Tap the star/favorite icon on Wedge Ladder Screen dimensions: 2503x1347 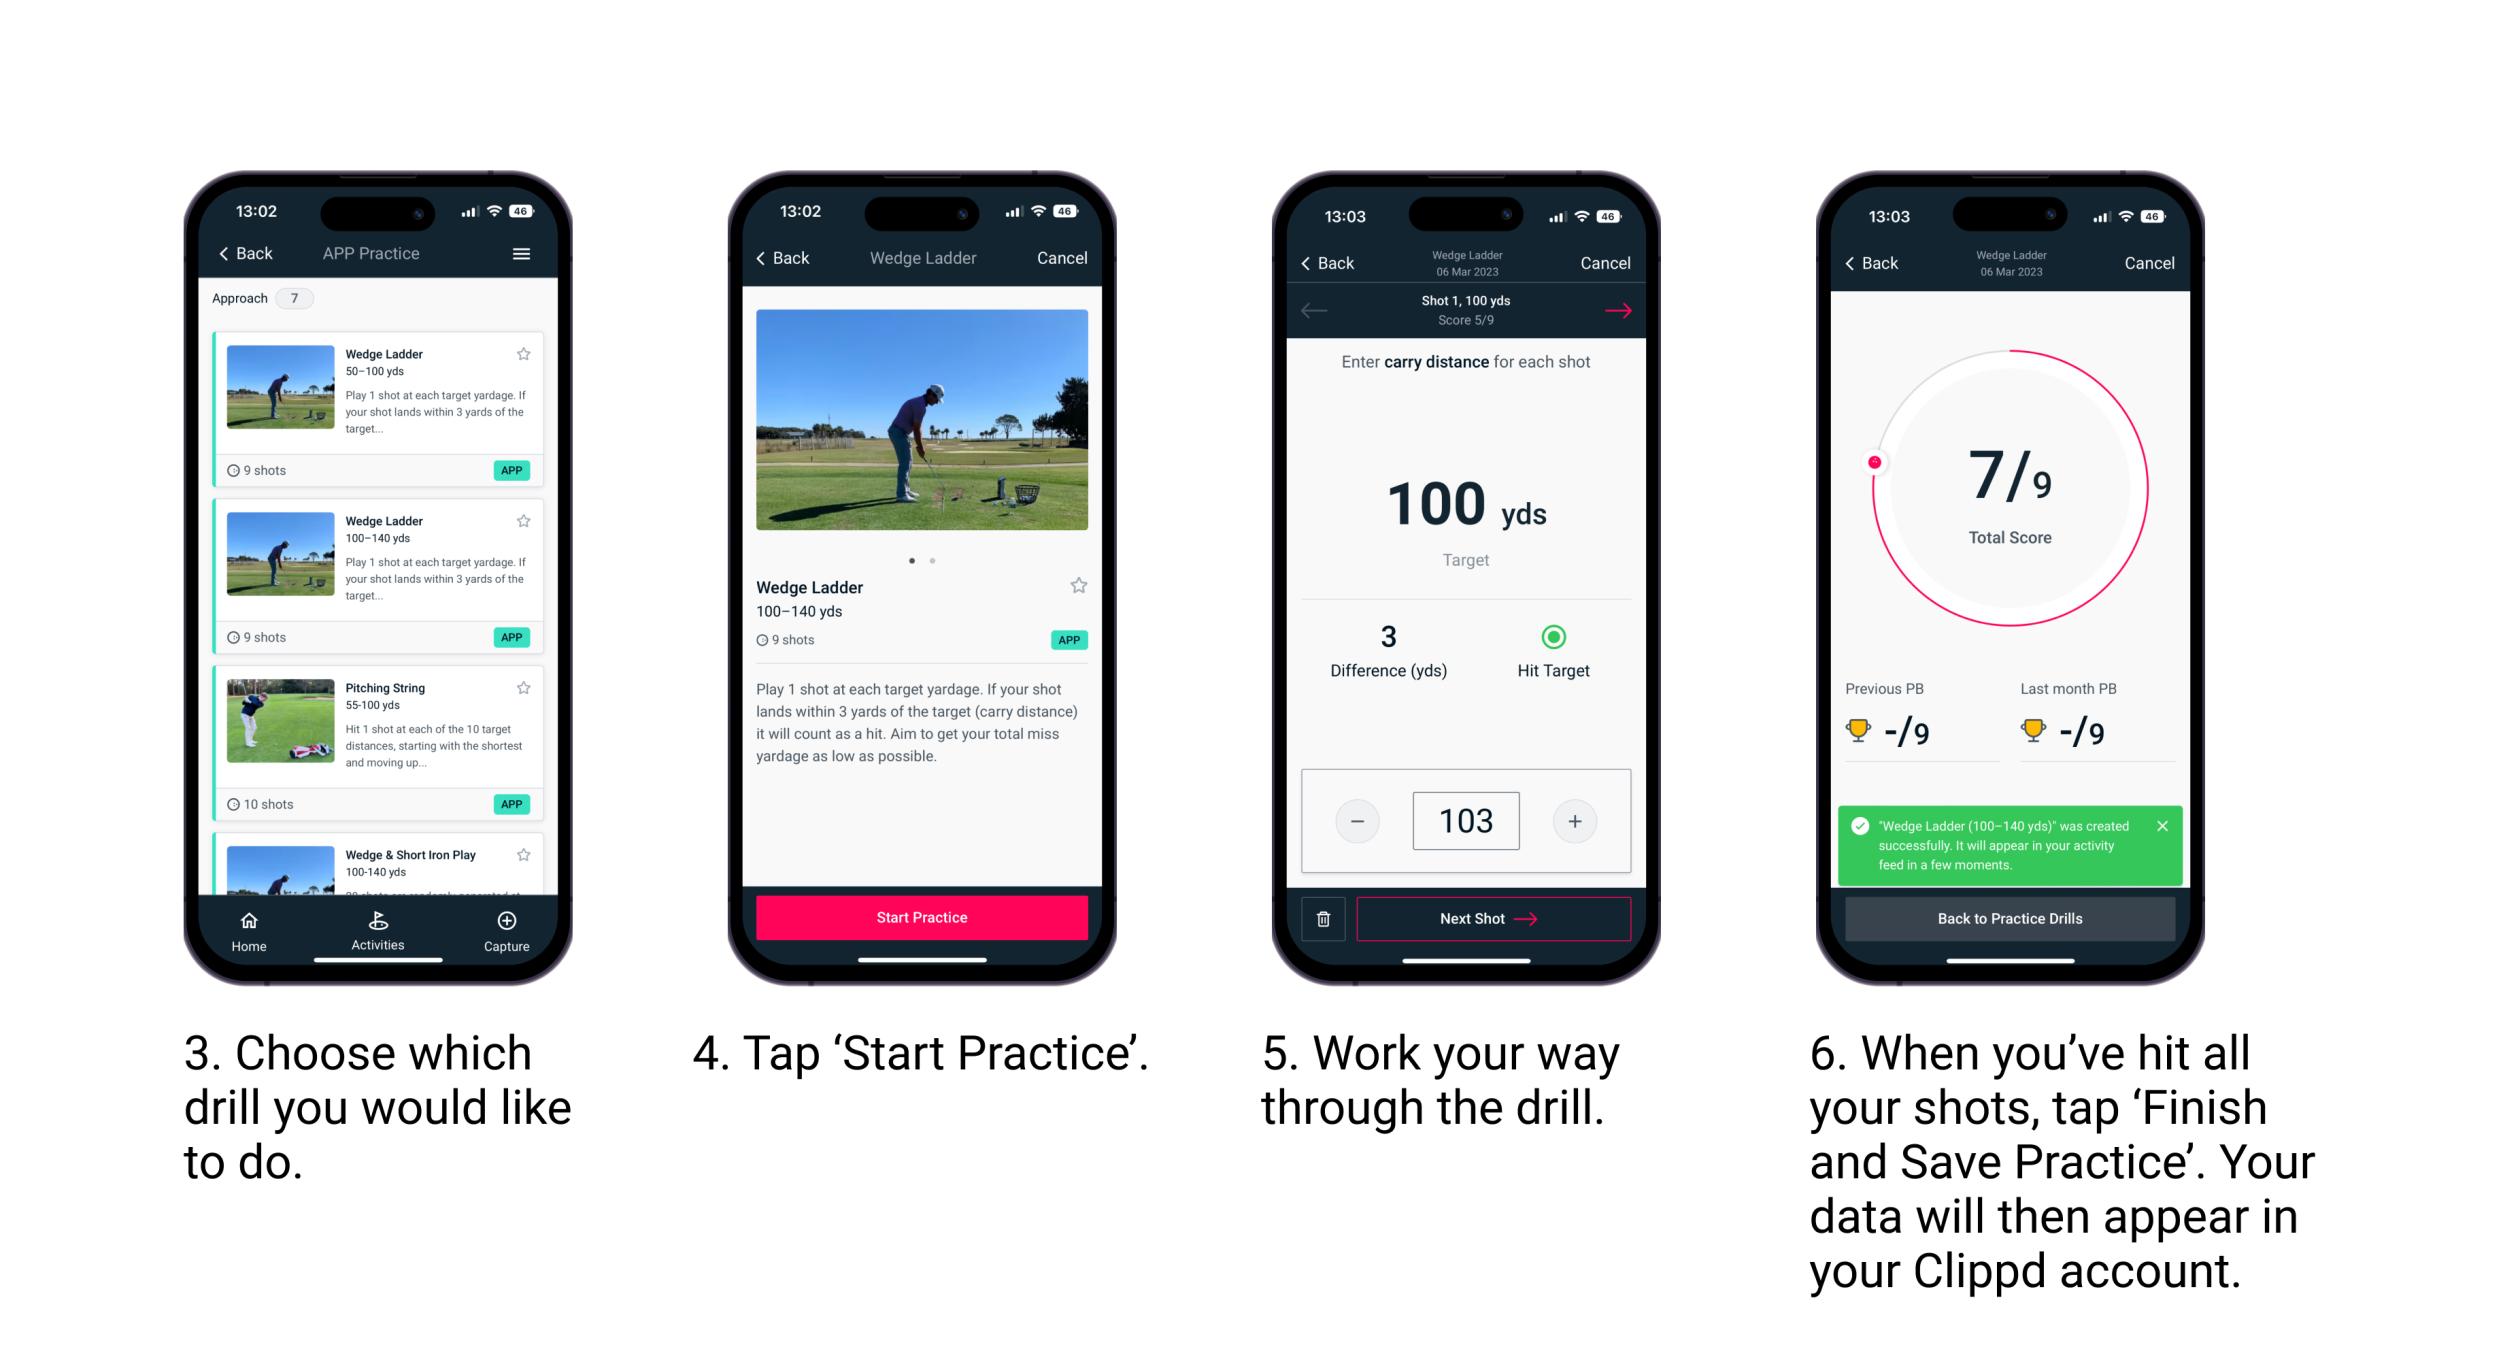(x=529, y=353)
